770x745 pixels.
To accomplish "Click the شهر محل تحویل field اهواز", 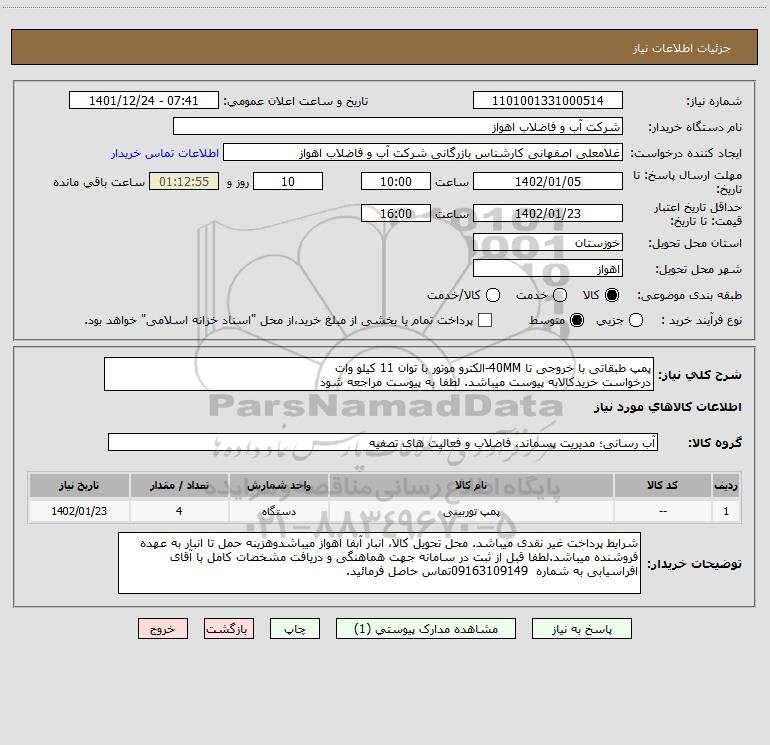I will click(548, 269).
